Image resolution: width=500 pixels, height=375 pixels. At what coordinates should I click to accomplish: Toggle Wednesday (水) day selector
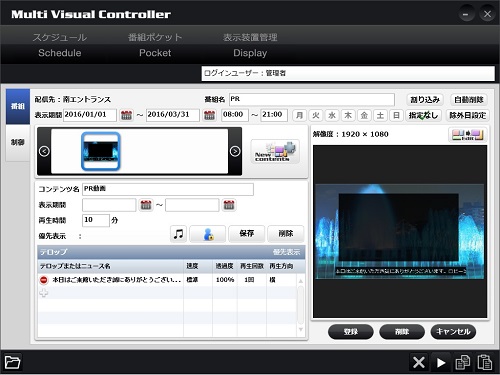coord(332,115)
